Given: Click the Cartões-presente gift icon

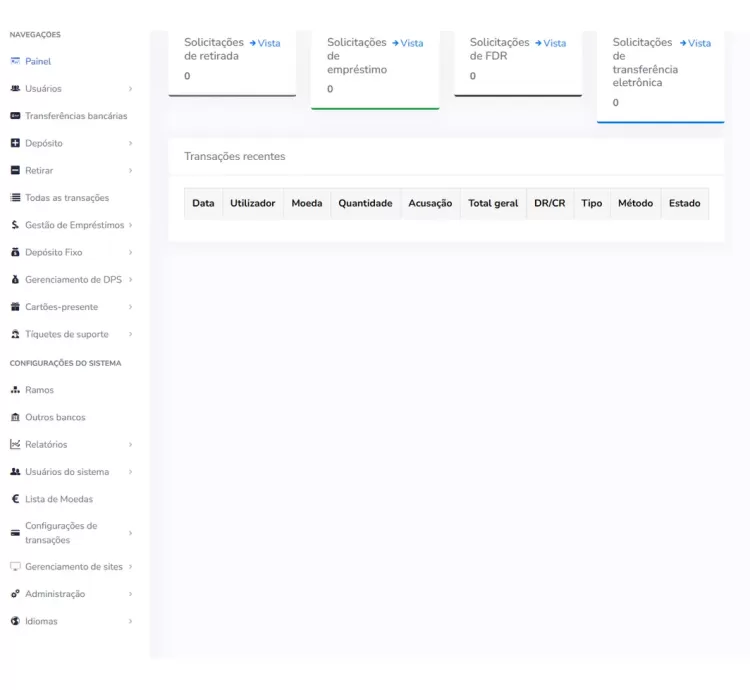Looking at the screenshot, I should [15, 307].
